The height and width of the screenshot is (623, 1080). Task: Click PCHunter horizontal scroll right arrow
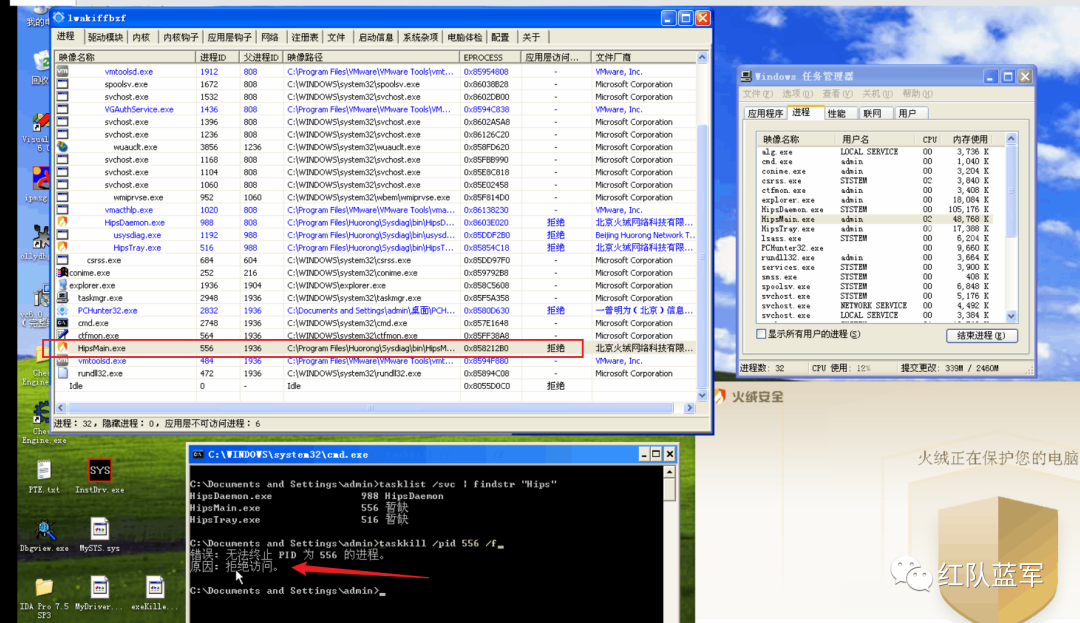coord(689,408)
